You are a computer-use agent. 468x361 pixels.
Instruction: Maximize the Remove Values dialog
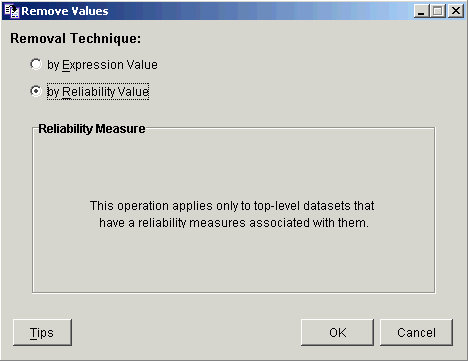[x=437, y=11]
